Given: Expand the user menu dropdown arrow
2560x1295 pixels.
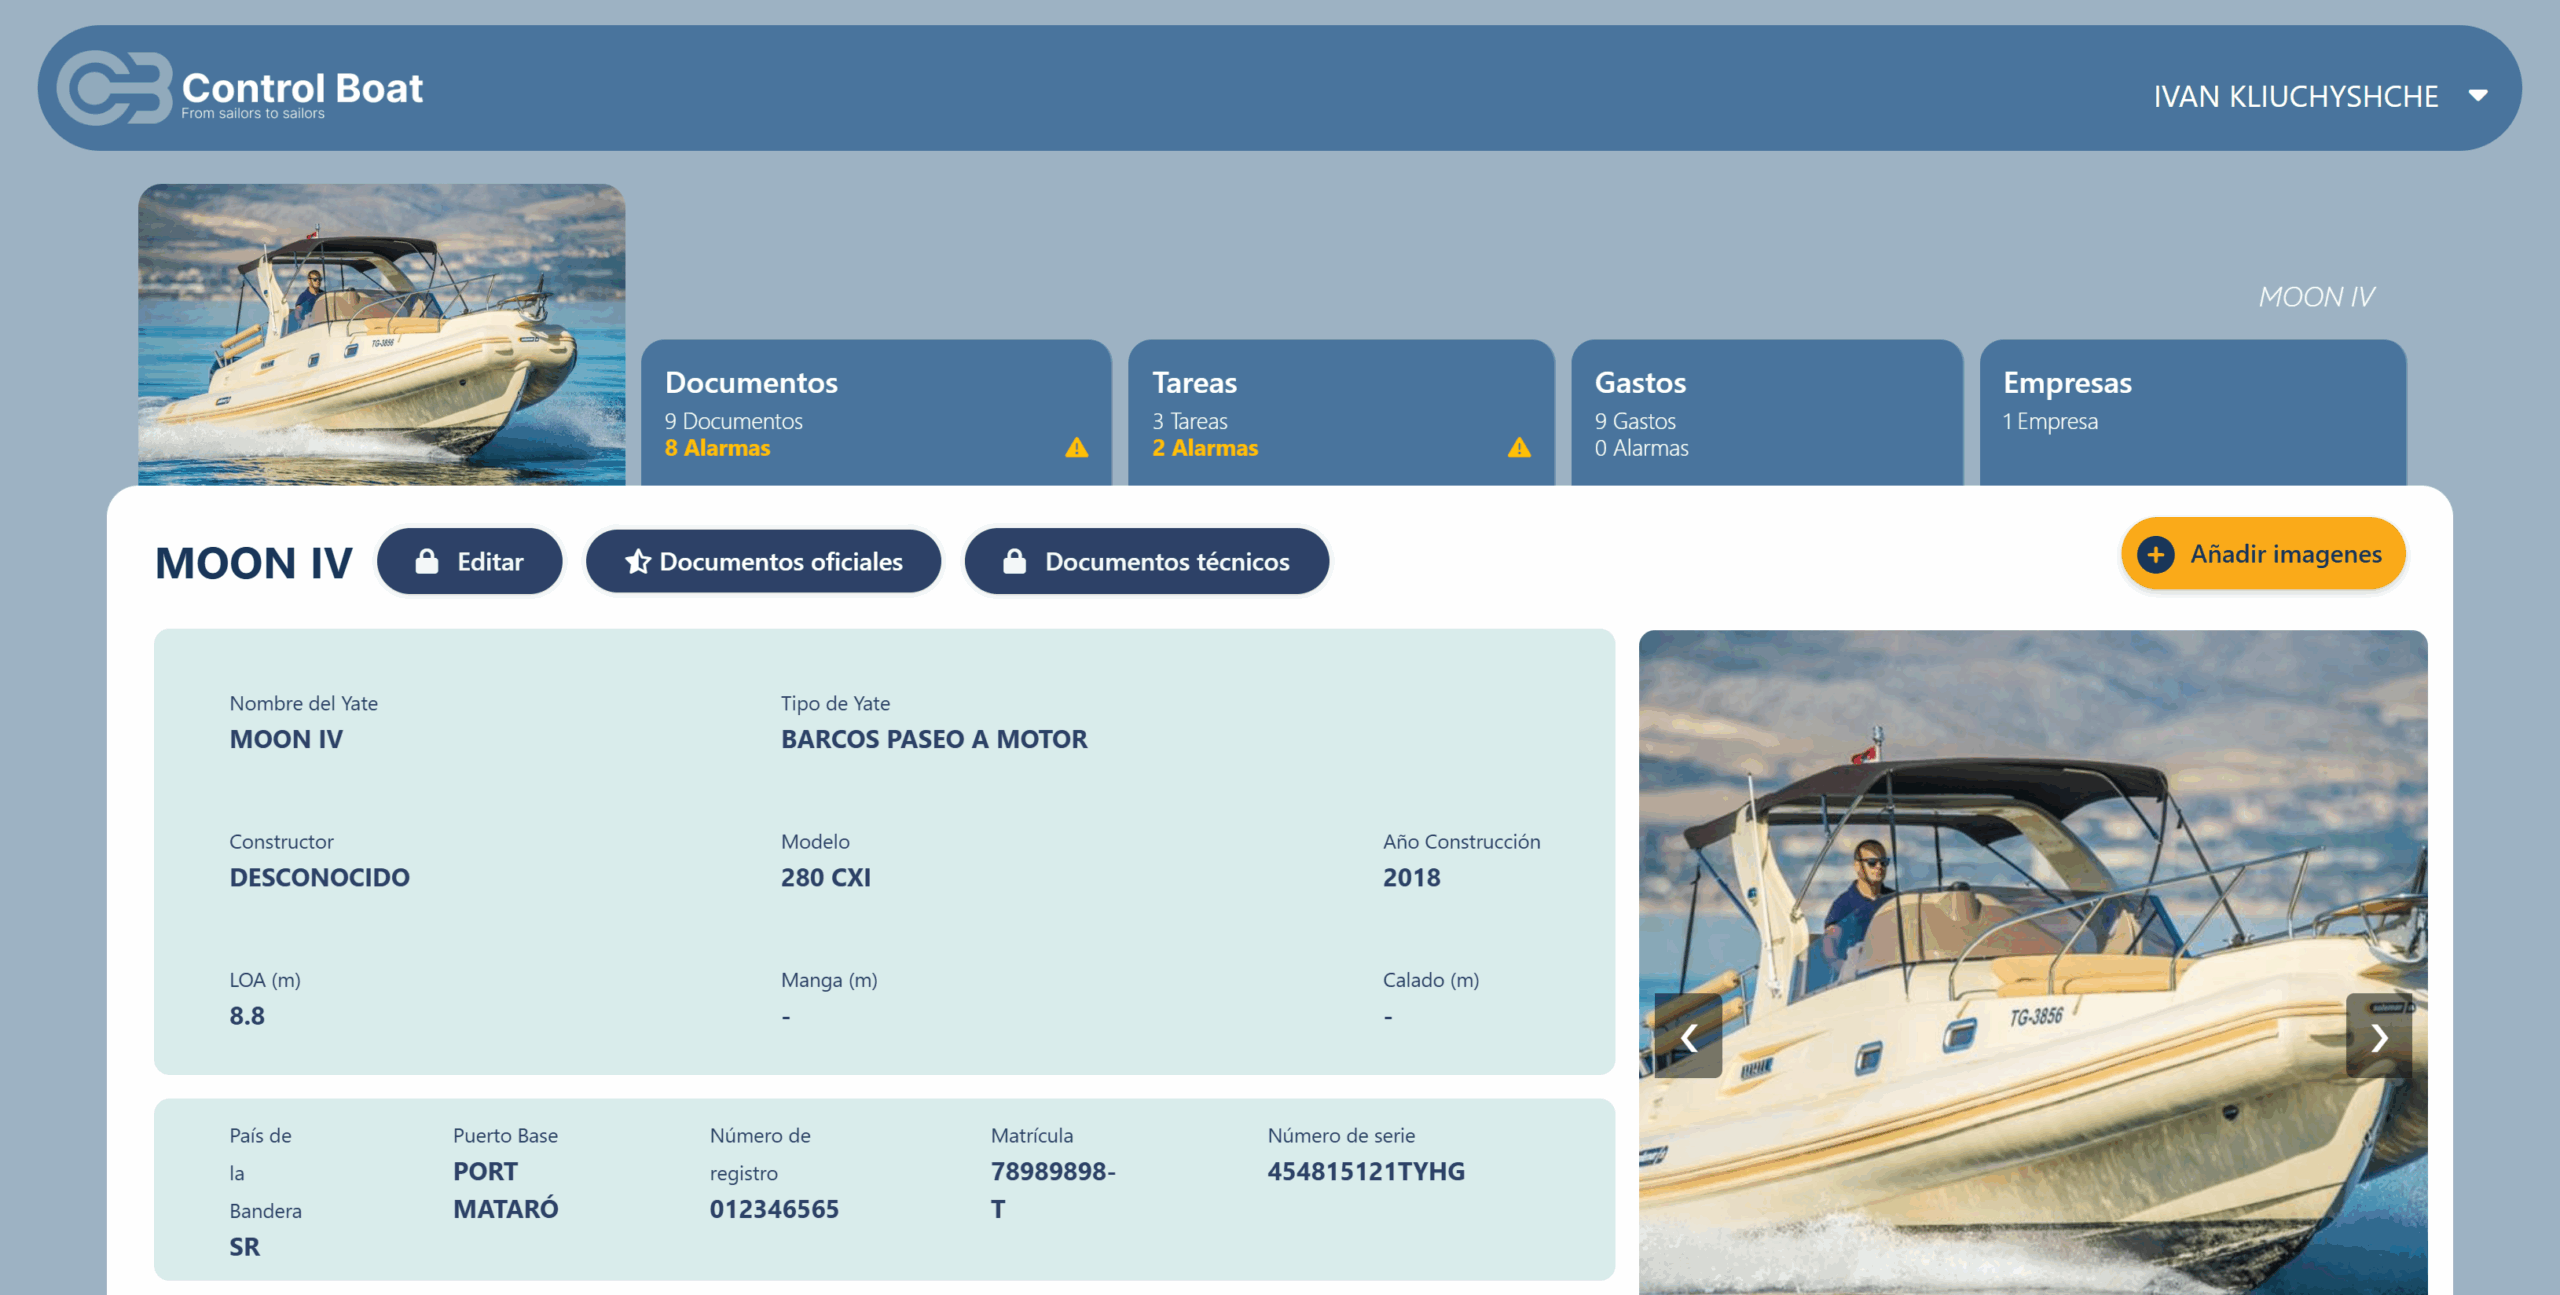Looking at the screenshot, I should pyautogui.click(x=2478, y=96).
